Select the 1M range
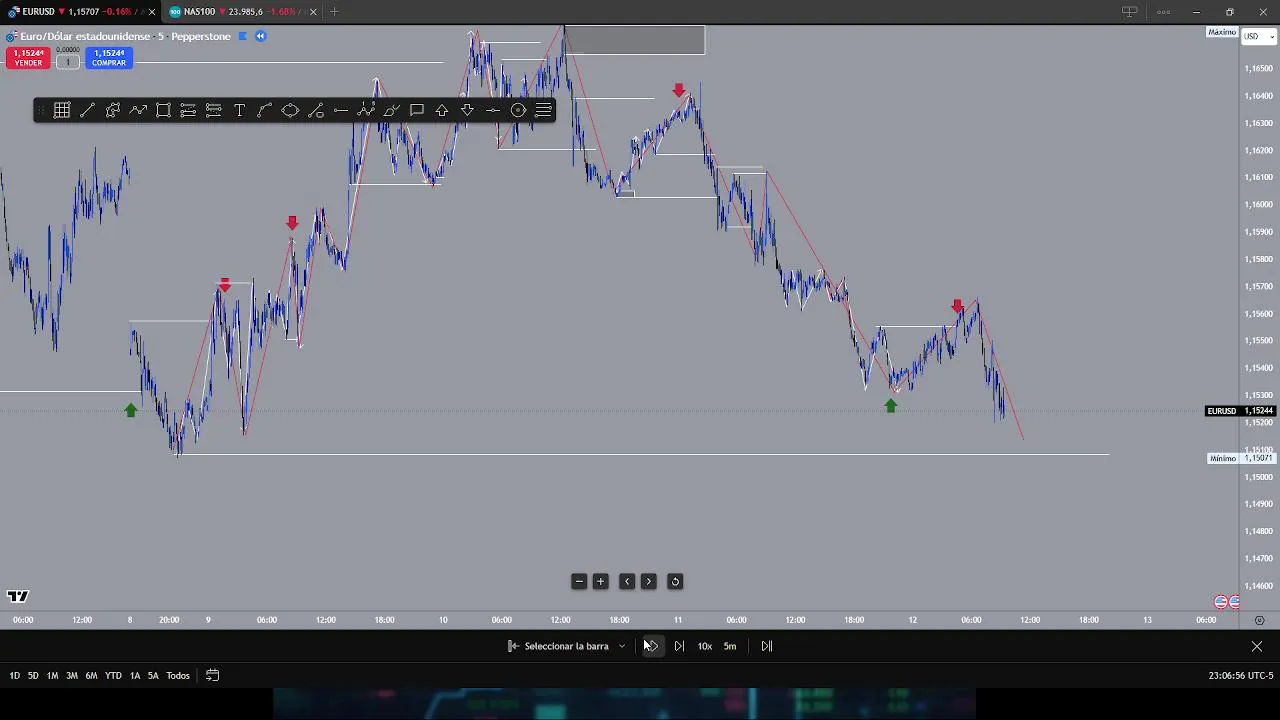1280x720 pixels. pos(52,676)
